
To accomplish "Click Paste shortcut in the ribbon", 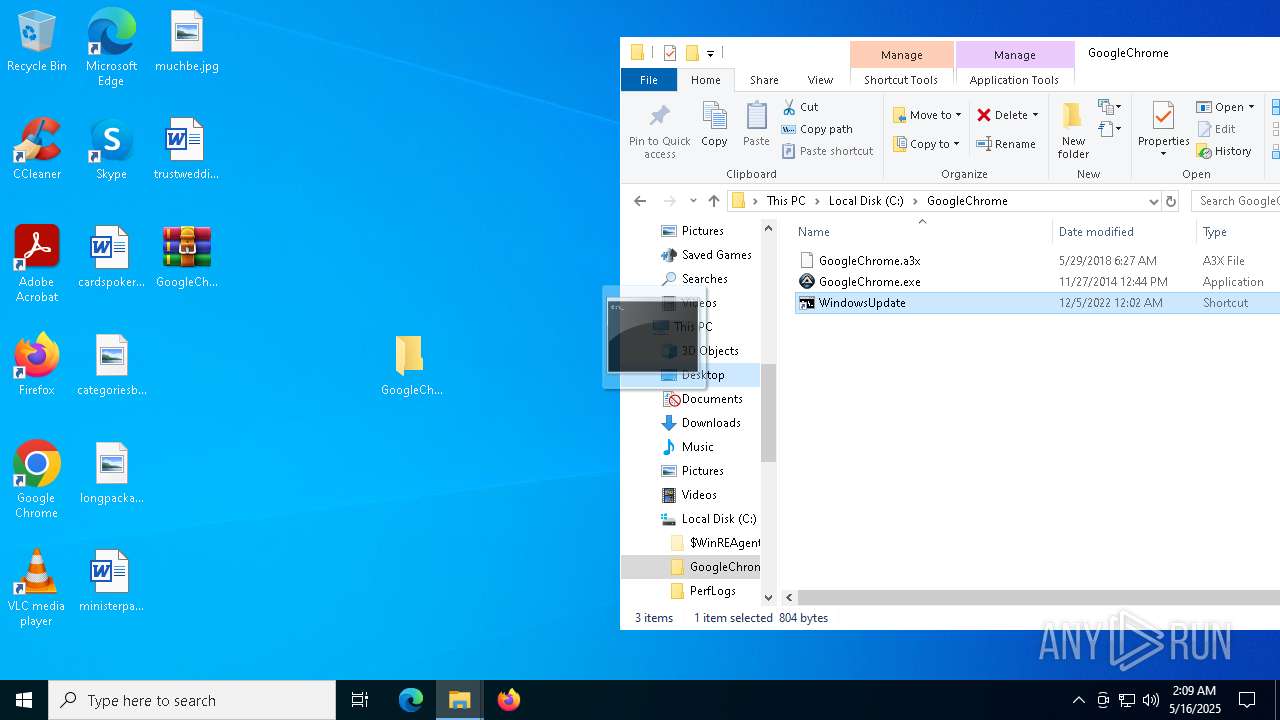I will [828, 151].
